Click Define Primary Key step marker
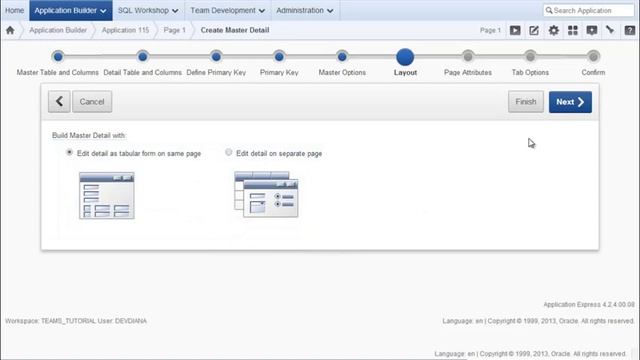 pos(216,57)
